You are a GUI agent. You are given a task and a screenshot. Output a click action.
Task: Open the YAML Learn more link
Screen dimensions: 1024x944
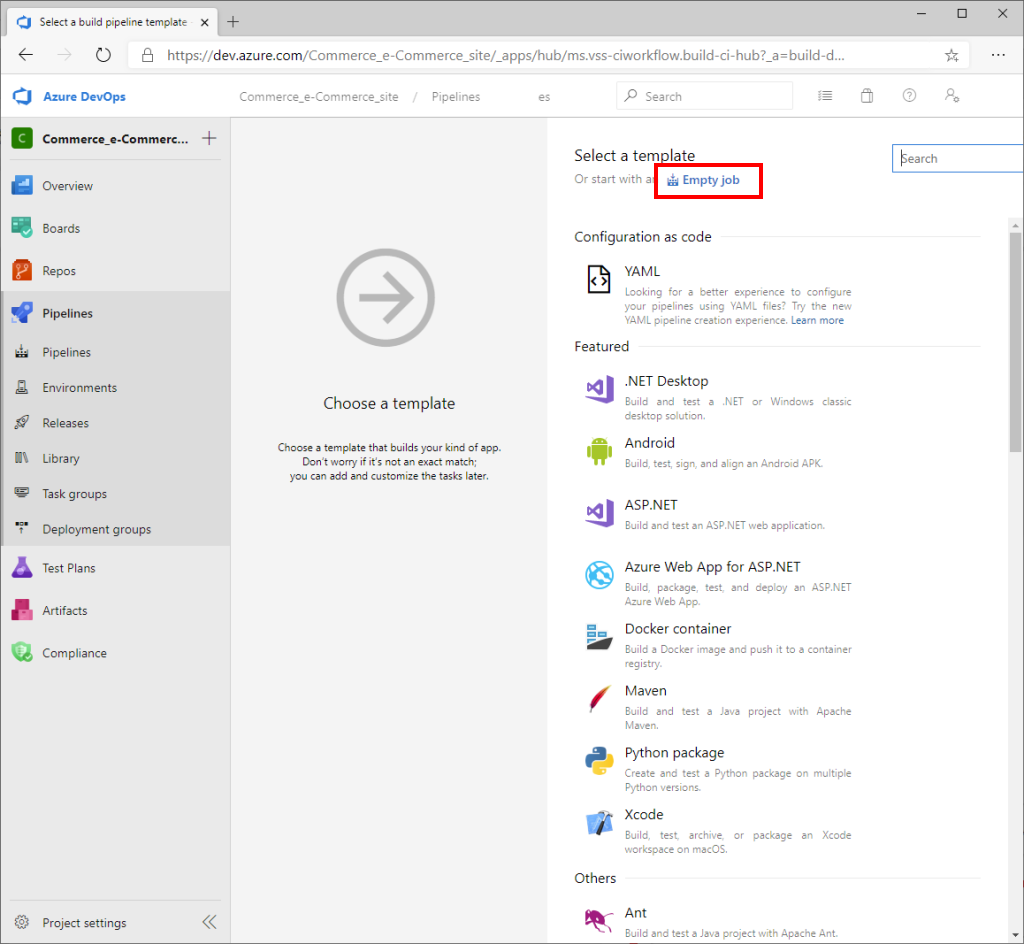point(818,320)
